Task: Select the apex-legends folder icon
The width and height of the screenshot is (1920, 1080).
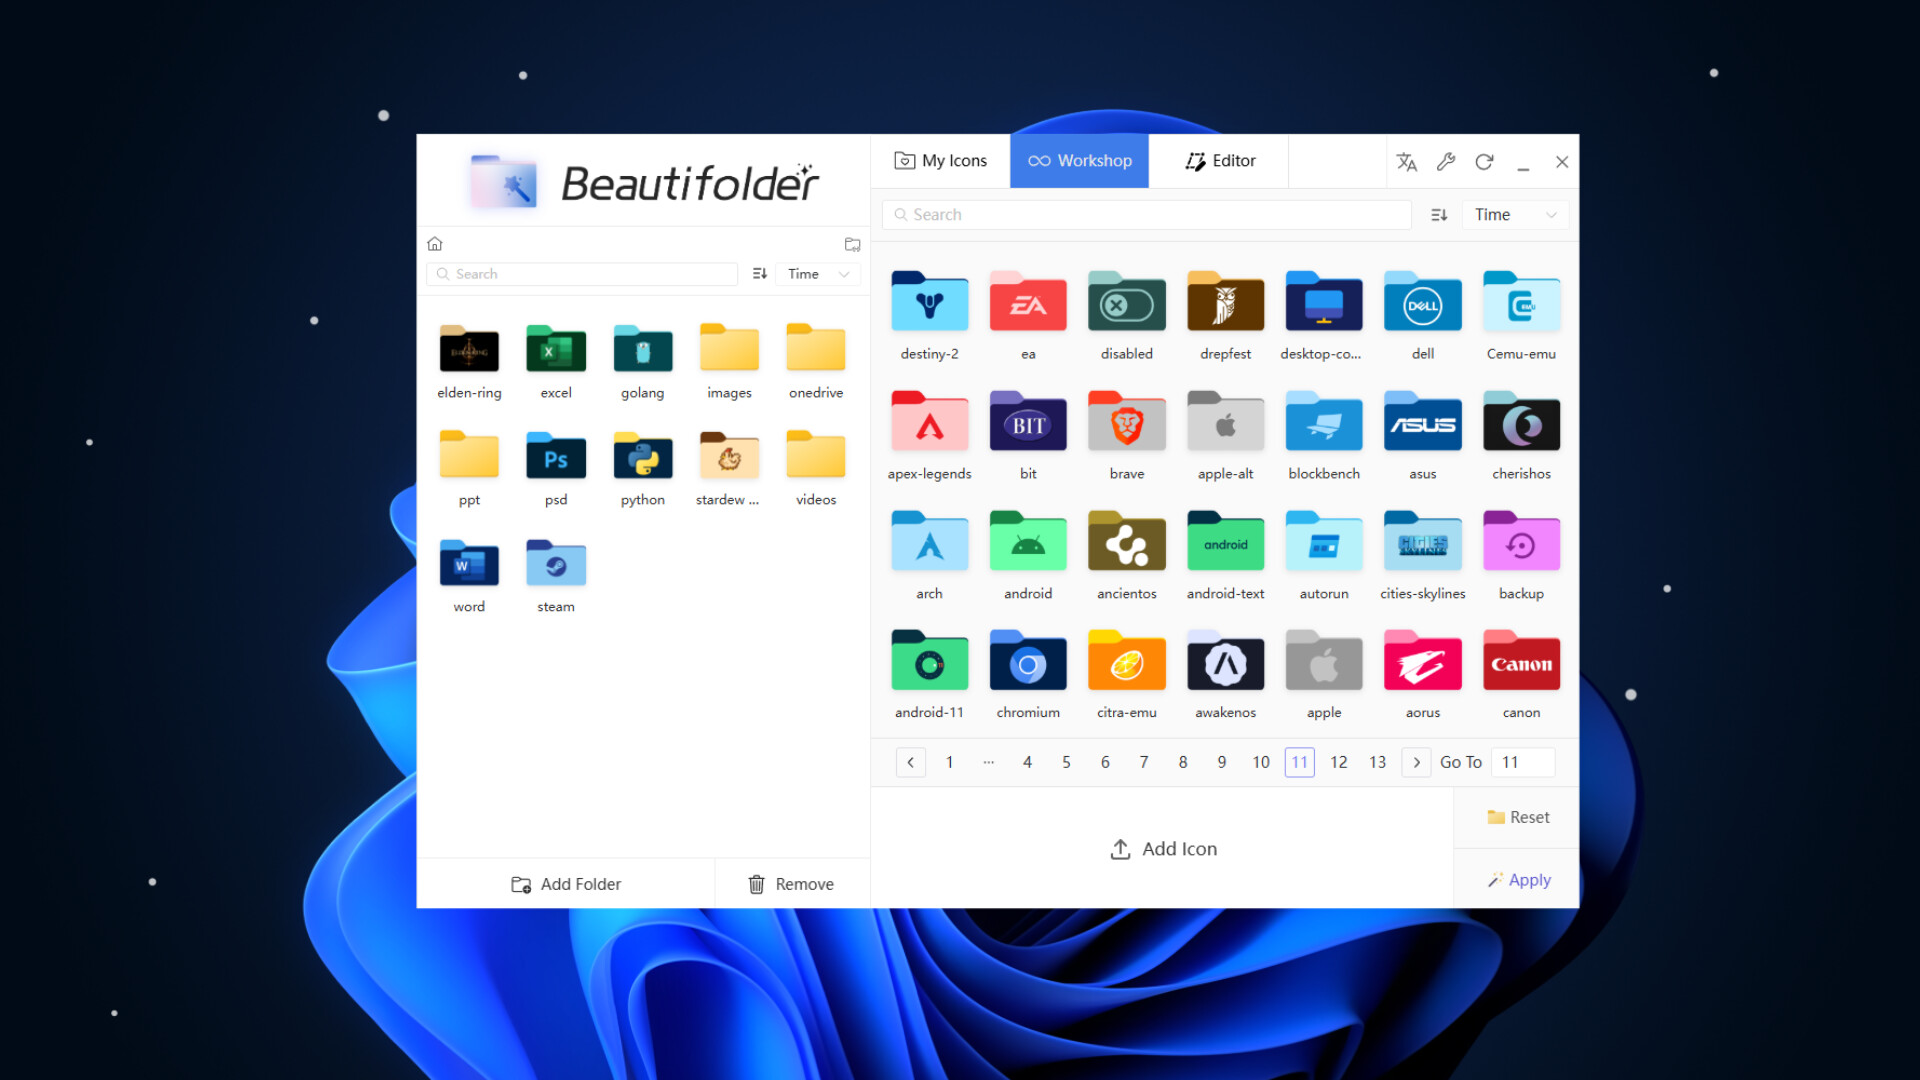Action: (929, 422)
